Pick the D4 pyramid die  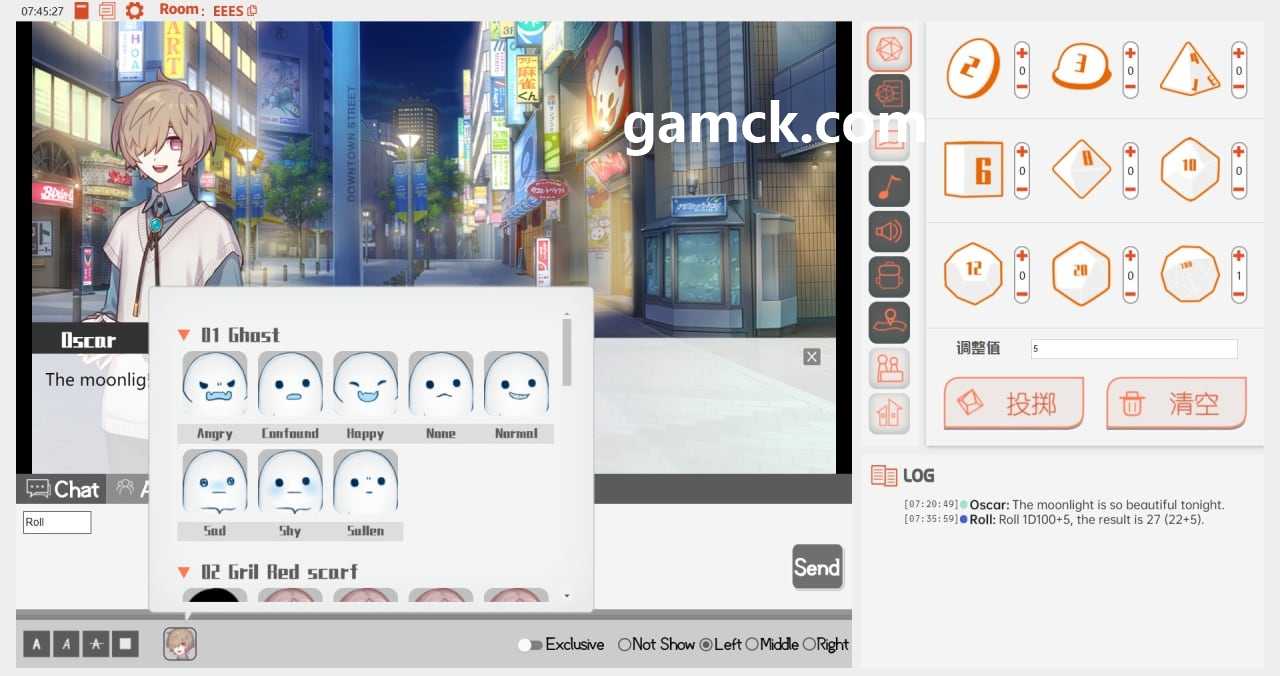click(x=1190, y=69)
